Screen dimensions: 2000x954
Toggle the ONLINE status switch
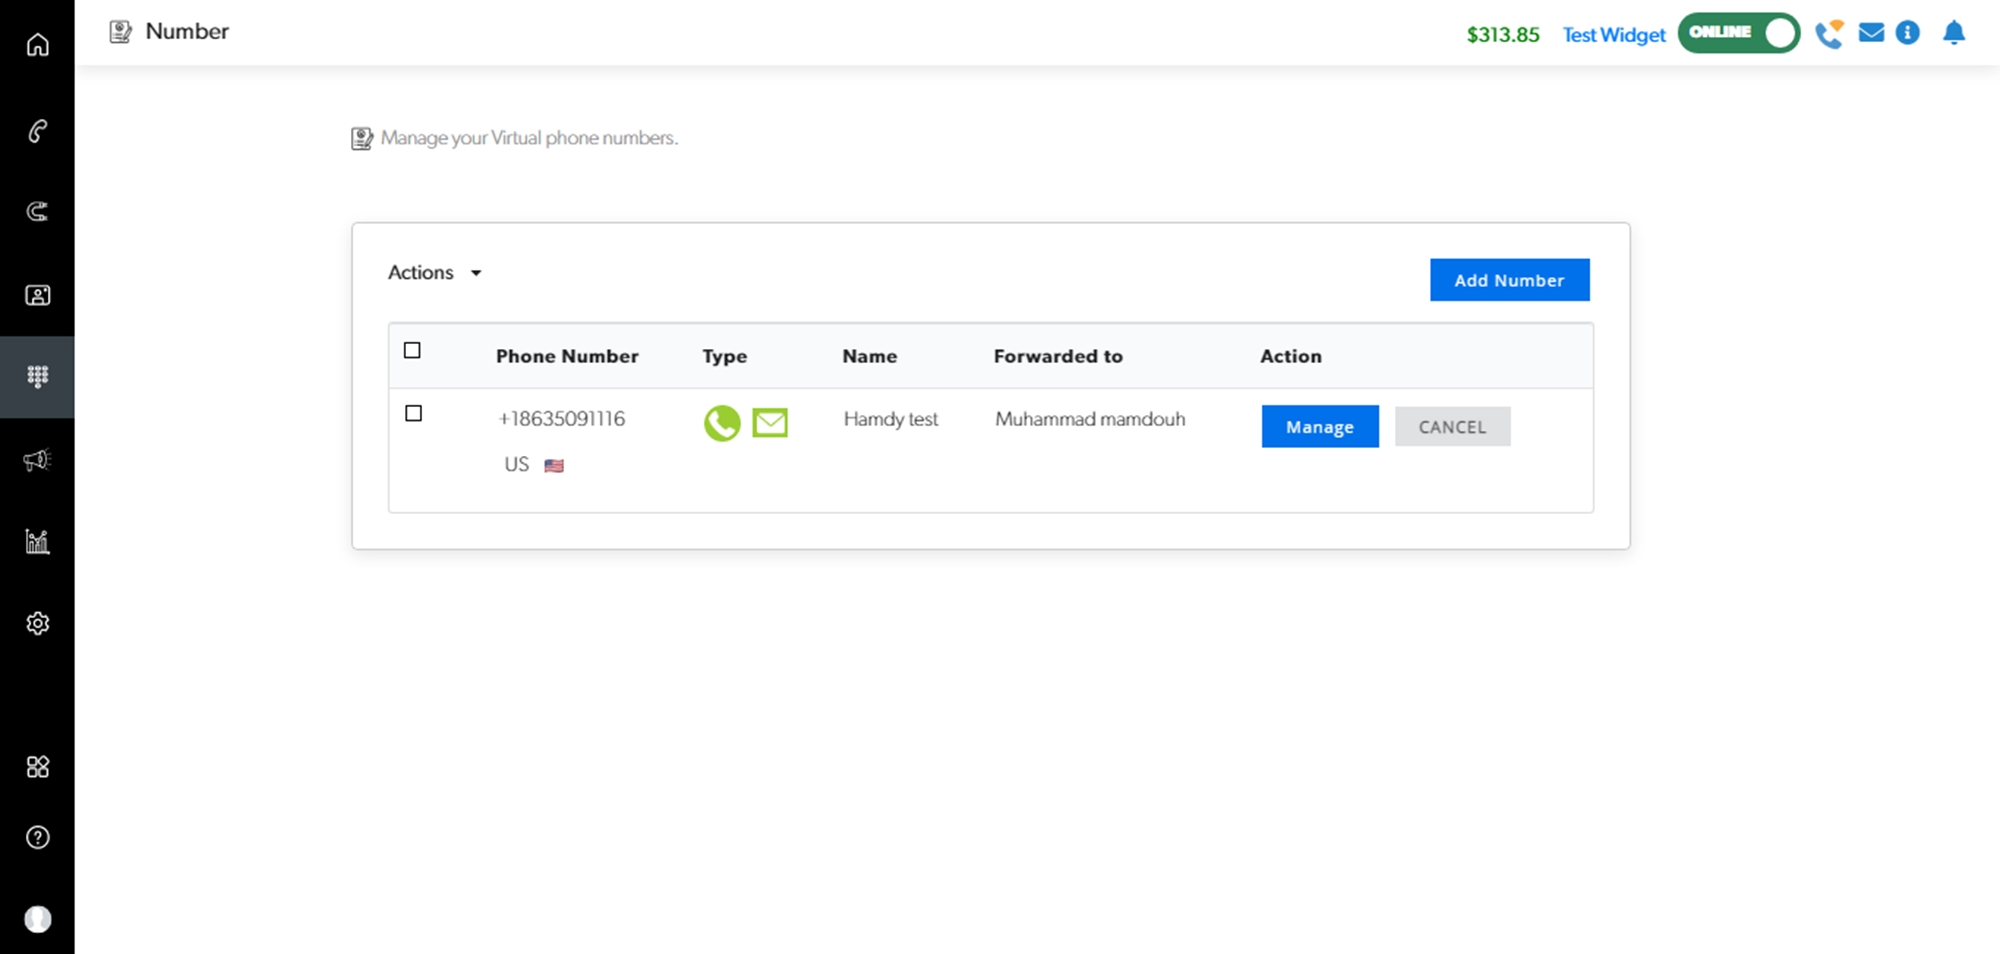pos(1738,33)
